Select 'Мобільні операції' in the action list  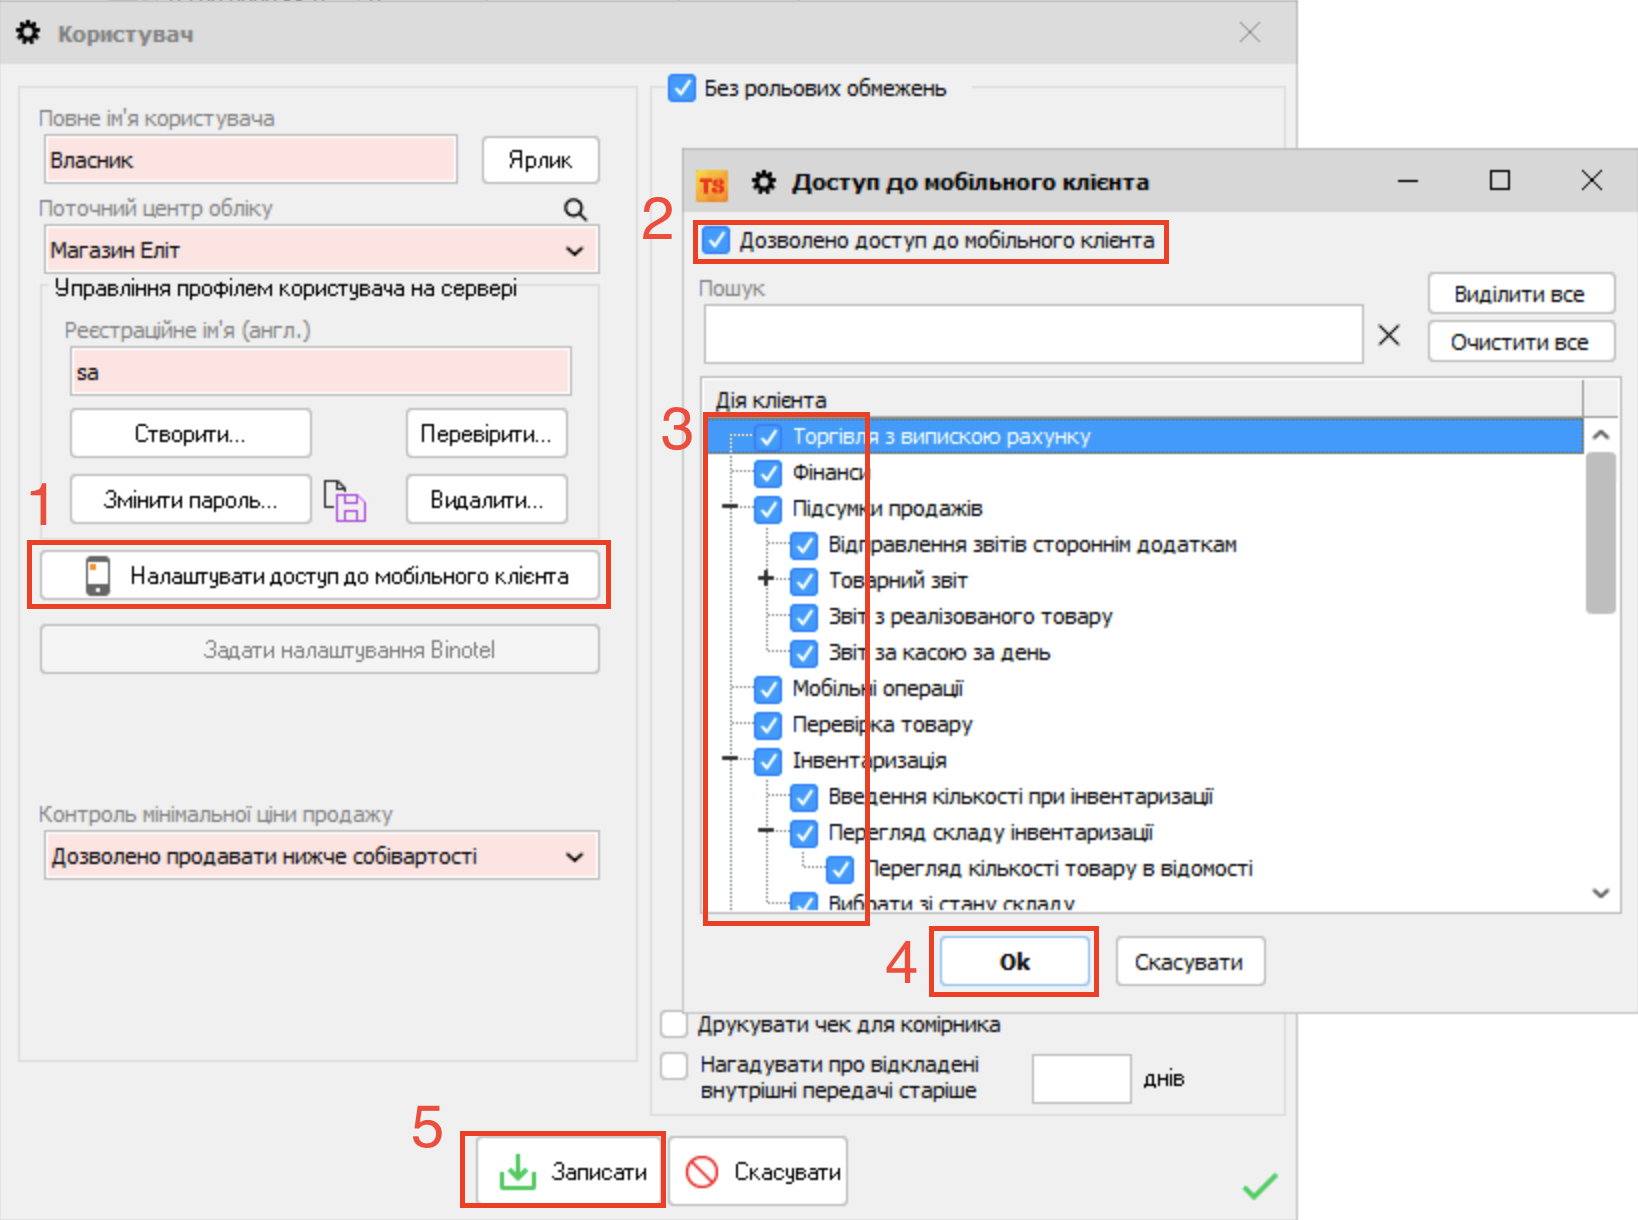click(877, 689)
